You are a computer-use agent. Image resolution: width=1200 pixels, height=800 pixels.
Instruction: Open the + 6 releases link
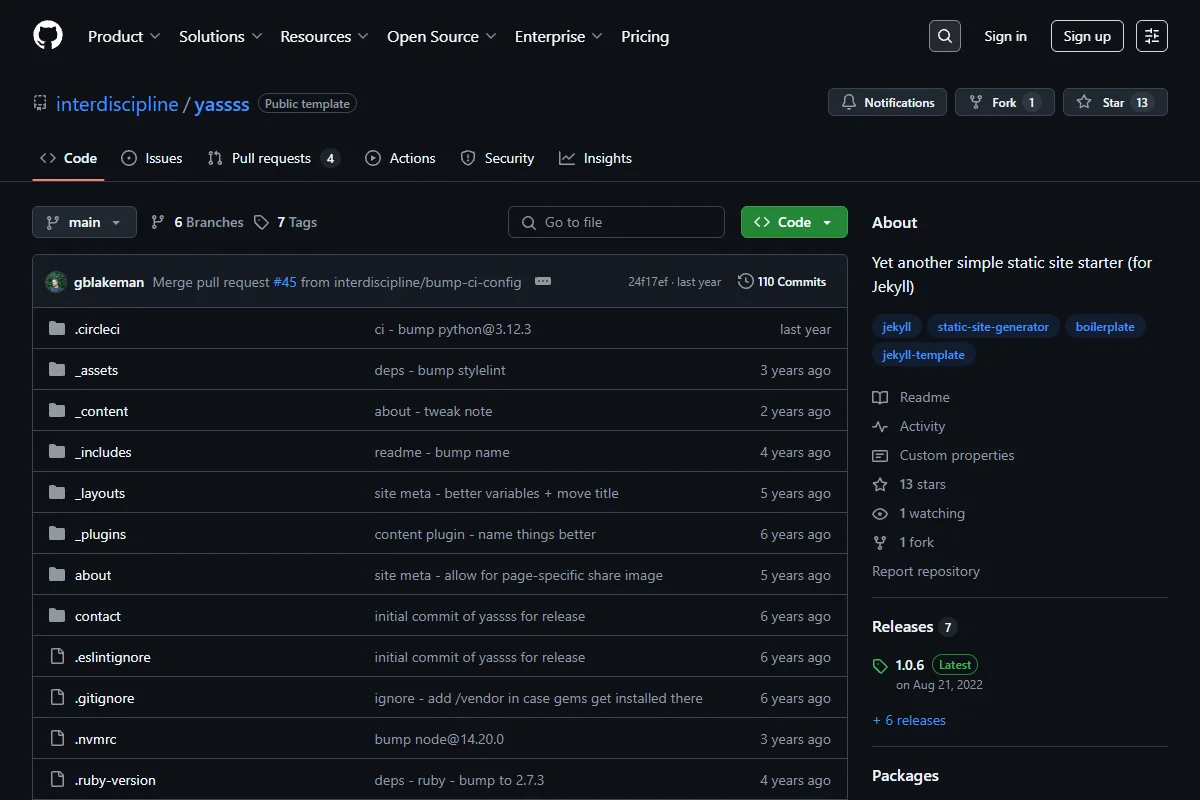click(909, 720)
